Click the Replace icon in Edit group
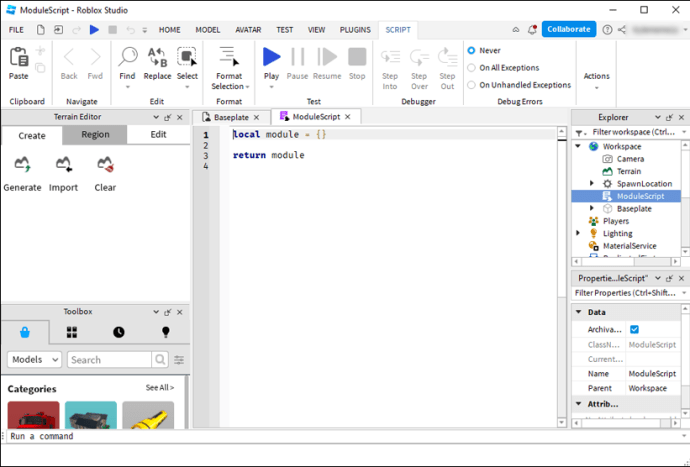The height and width of the screenshot is (467, 690). [x=157, y=59]
